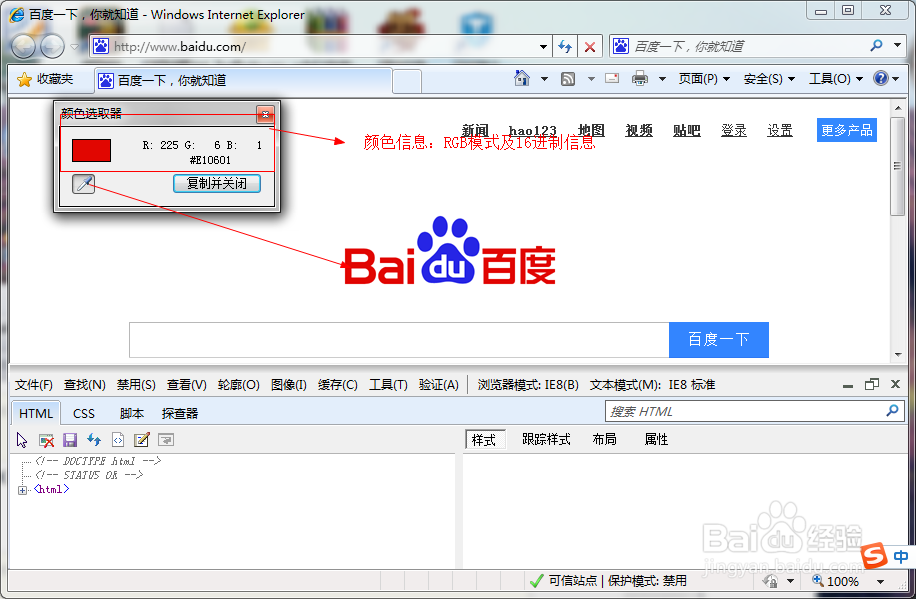Click the 更多产品 button
The width and height of the screenshot is (916, 599).
click(x=846, y=130)
